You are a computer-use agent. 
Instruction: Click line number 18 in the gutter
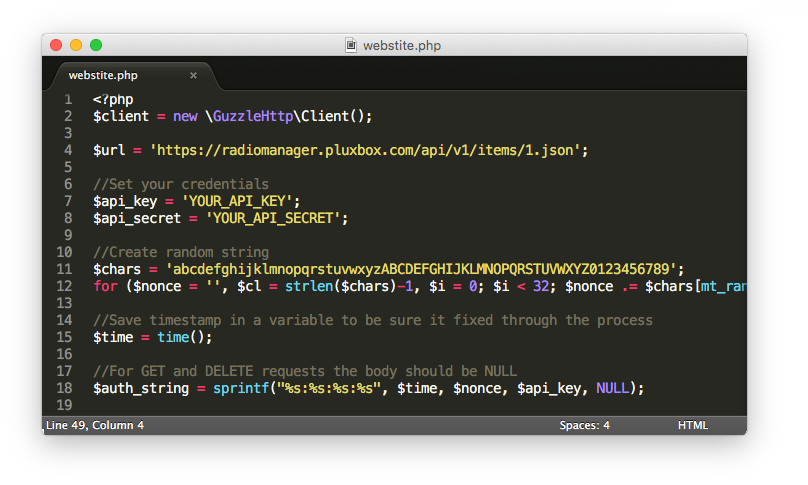pyautogui.click(x=64, y=388)
